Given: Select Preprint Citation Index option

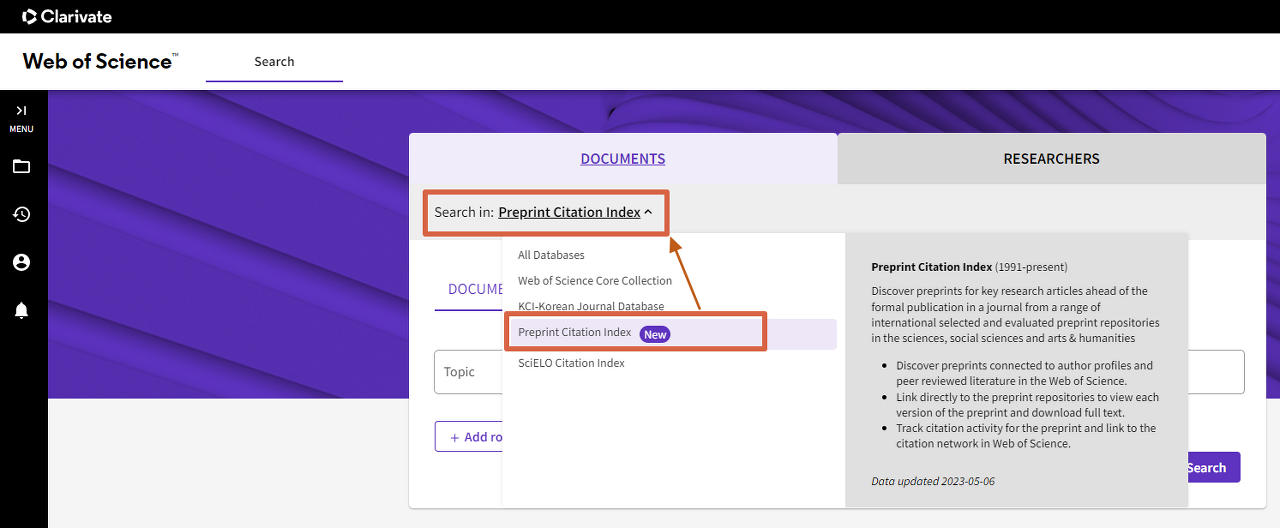Looking at the screenshot, I should point(669,333).
